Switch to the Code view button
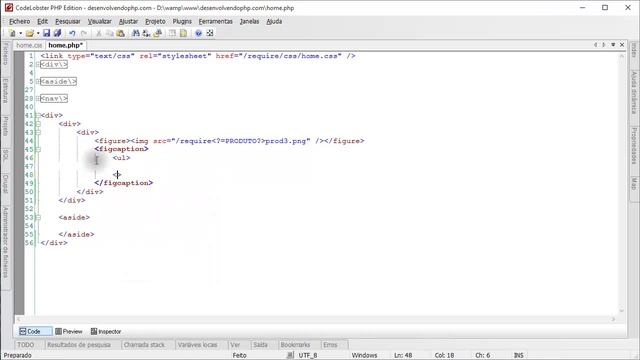Screen dimensions: 640x360 pos(35,331)
